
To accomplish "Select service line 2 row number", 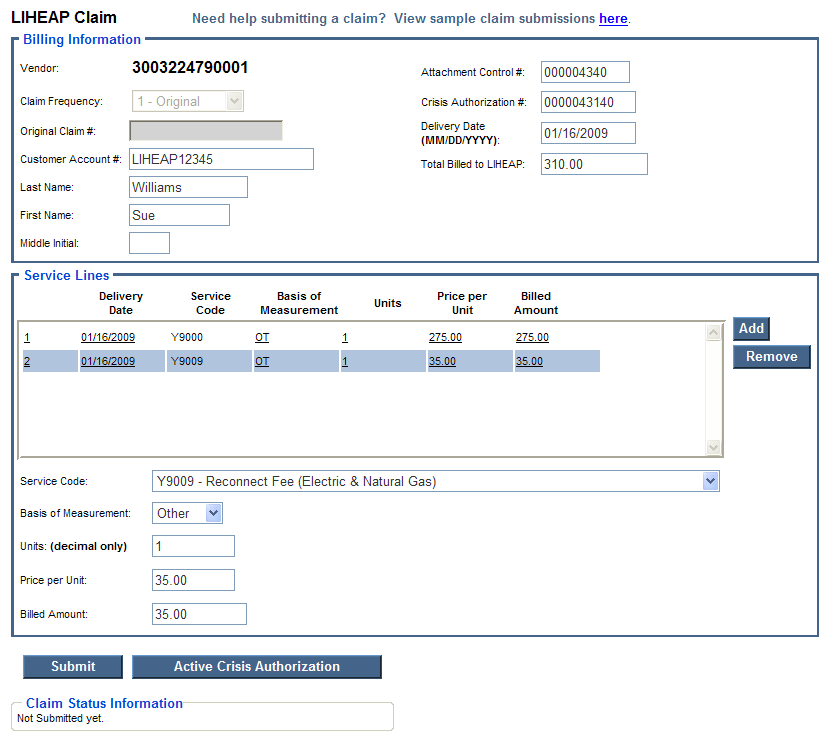I will [x=27, y=362].
